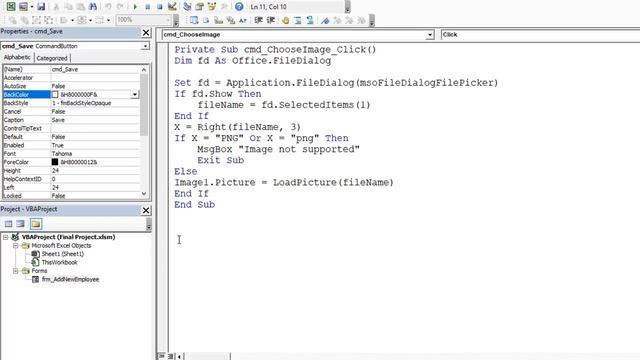Outdent the selected code lines
Viewport: 640px width, 360px height.
click(270, 20)
